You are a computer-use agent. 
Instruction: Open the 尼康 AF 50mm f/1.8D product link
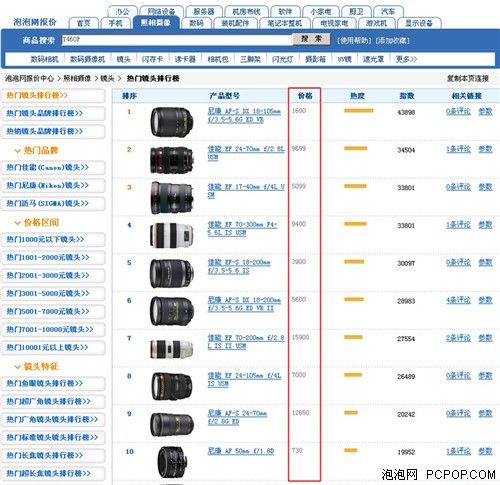[x=241, y=451]
